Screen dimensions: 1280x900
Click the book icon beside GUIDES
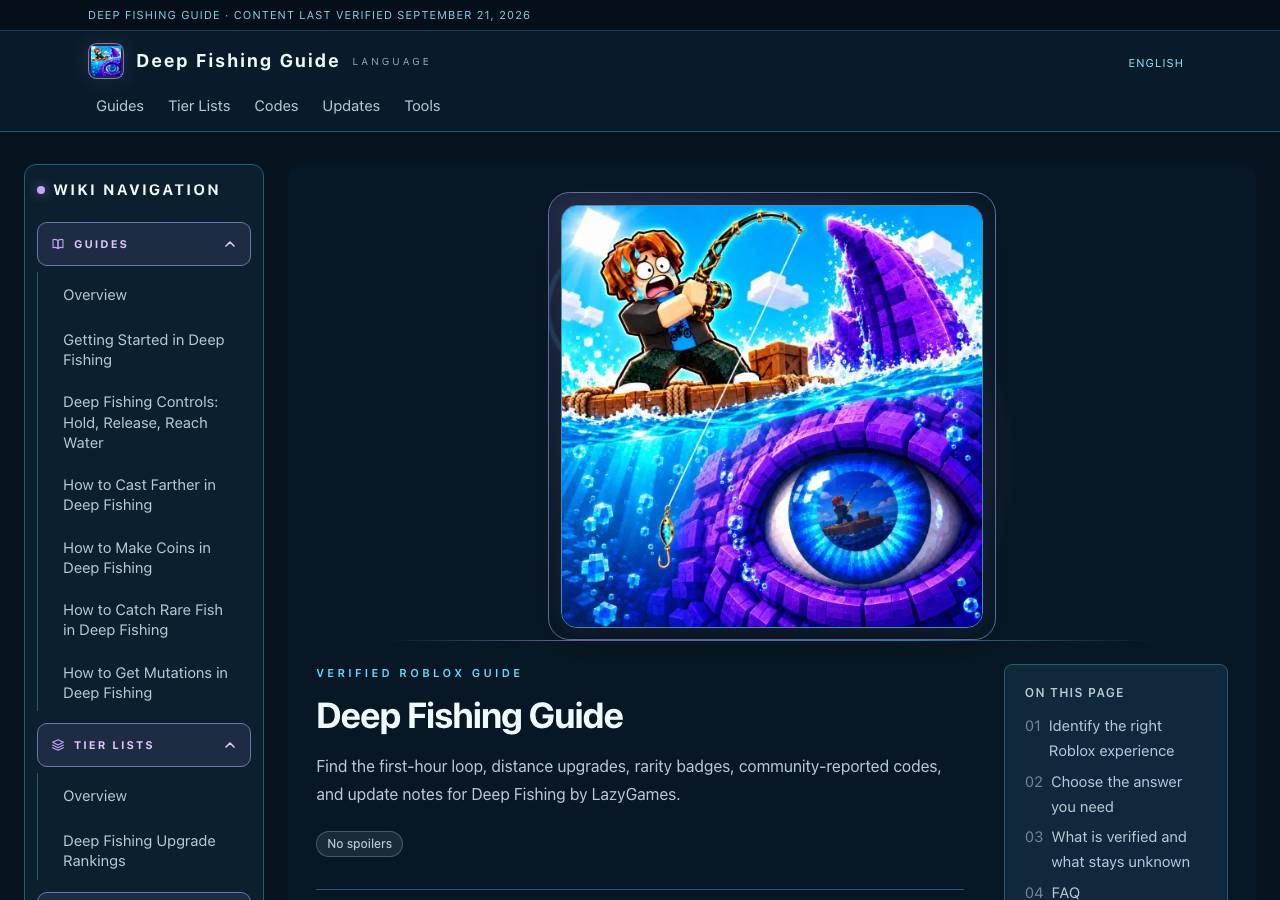[x=58, y=244]
